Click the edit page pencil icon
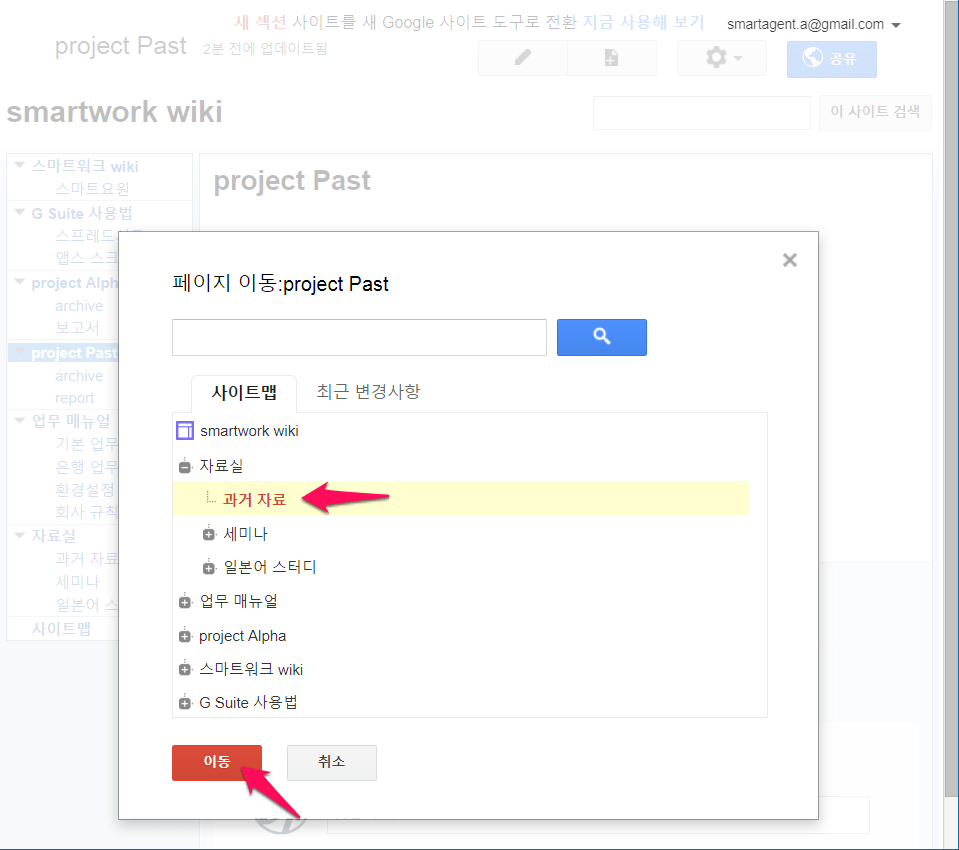 (522, 59)
